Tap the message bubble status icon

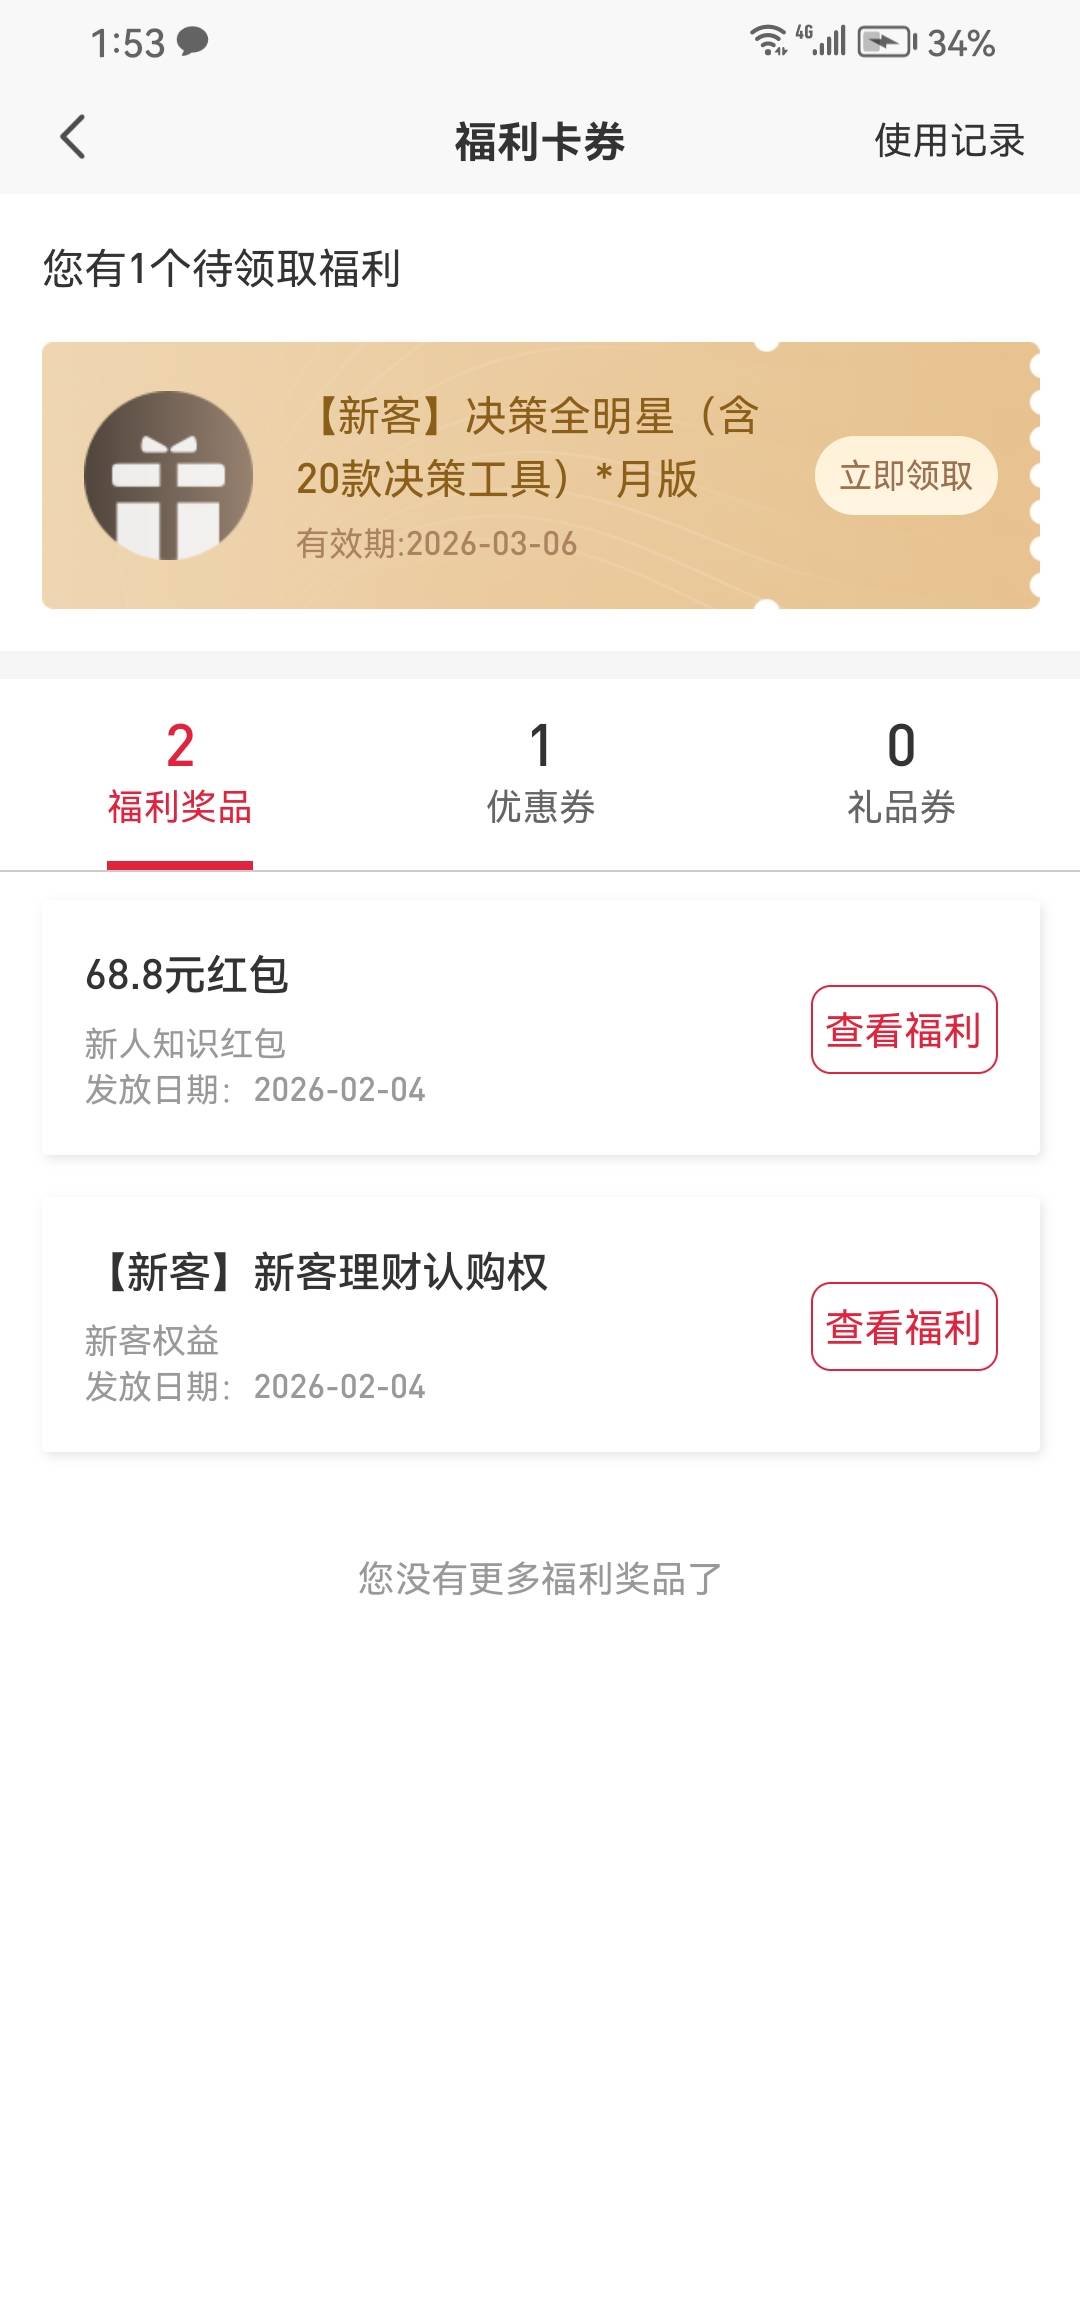(x=192, y=41)
